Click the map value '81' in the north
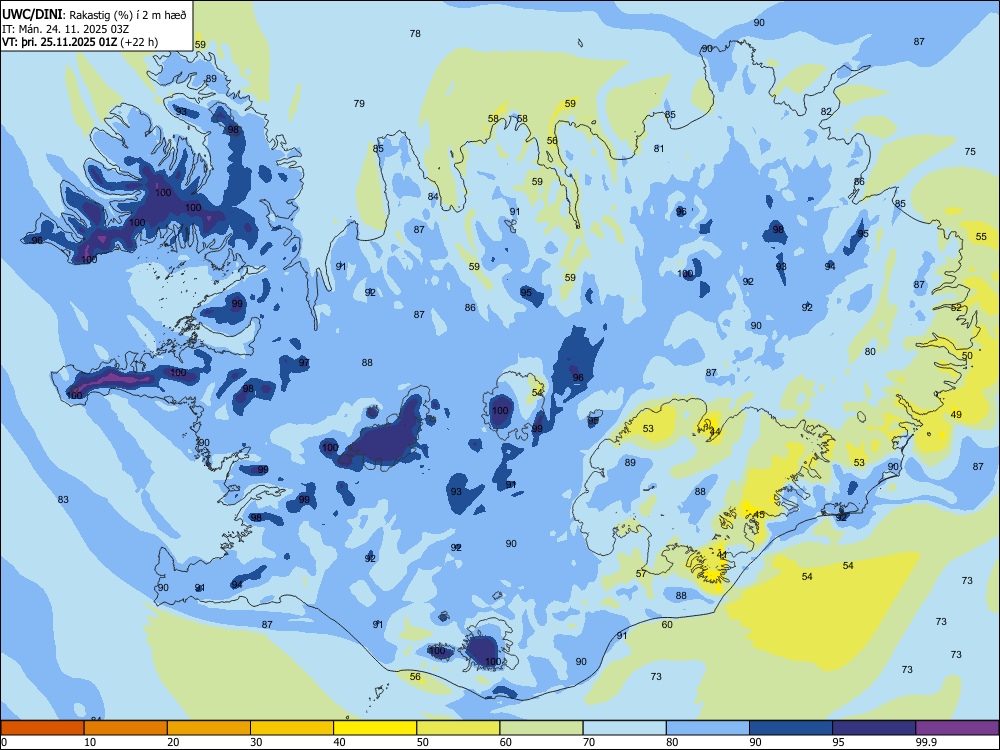 (659, 149)
